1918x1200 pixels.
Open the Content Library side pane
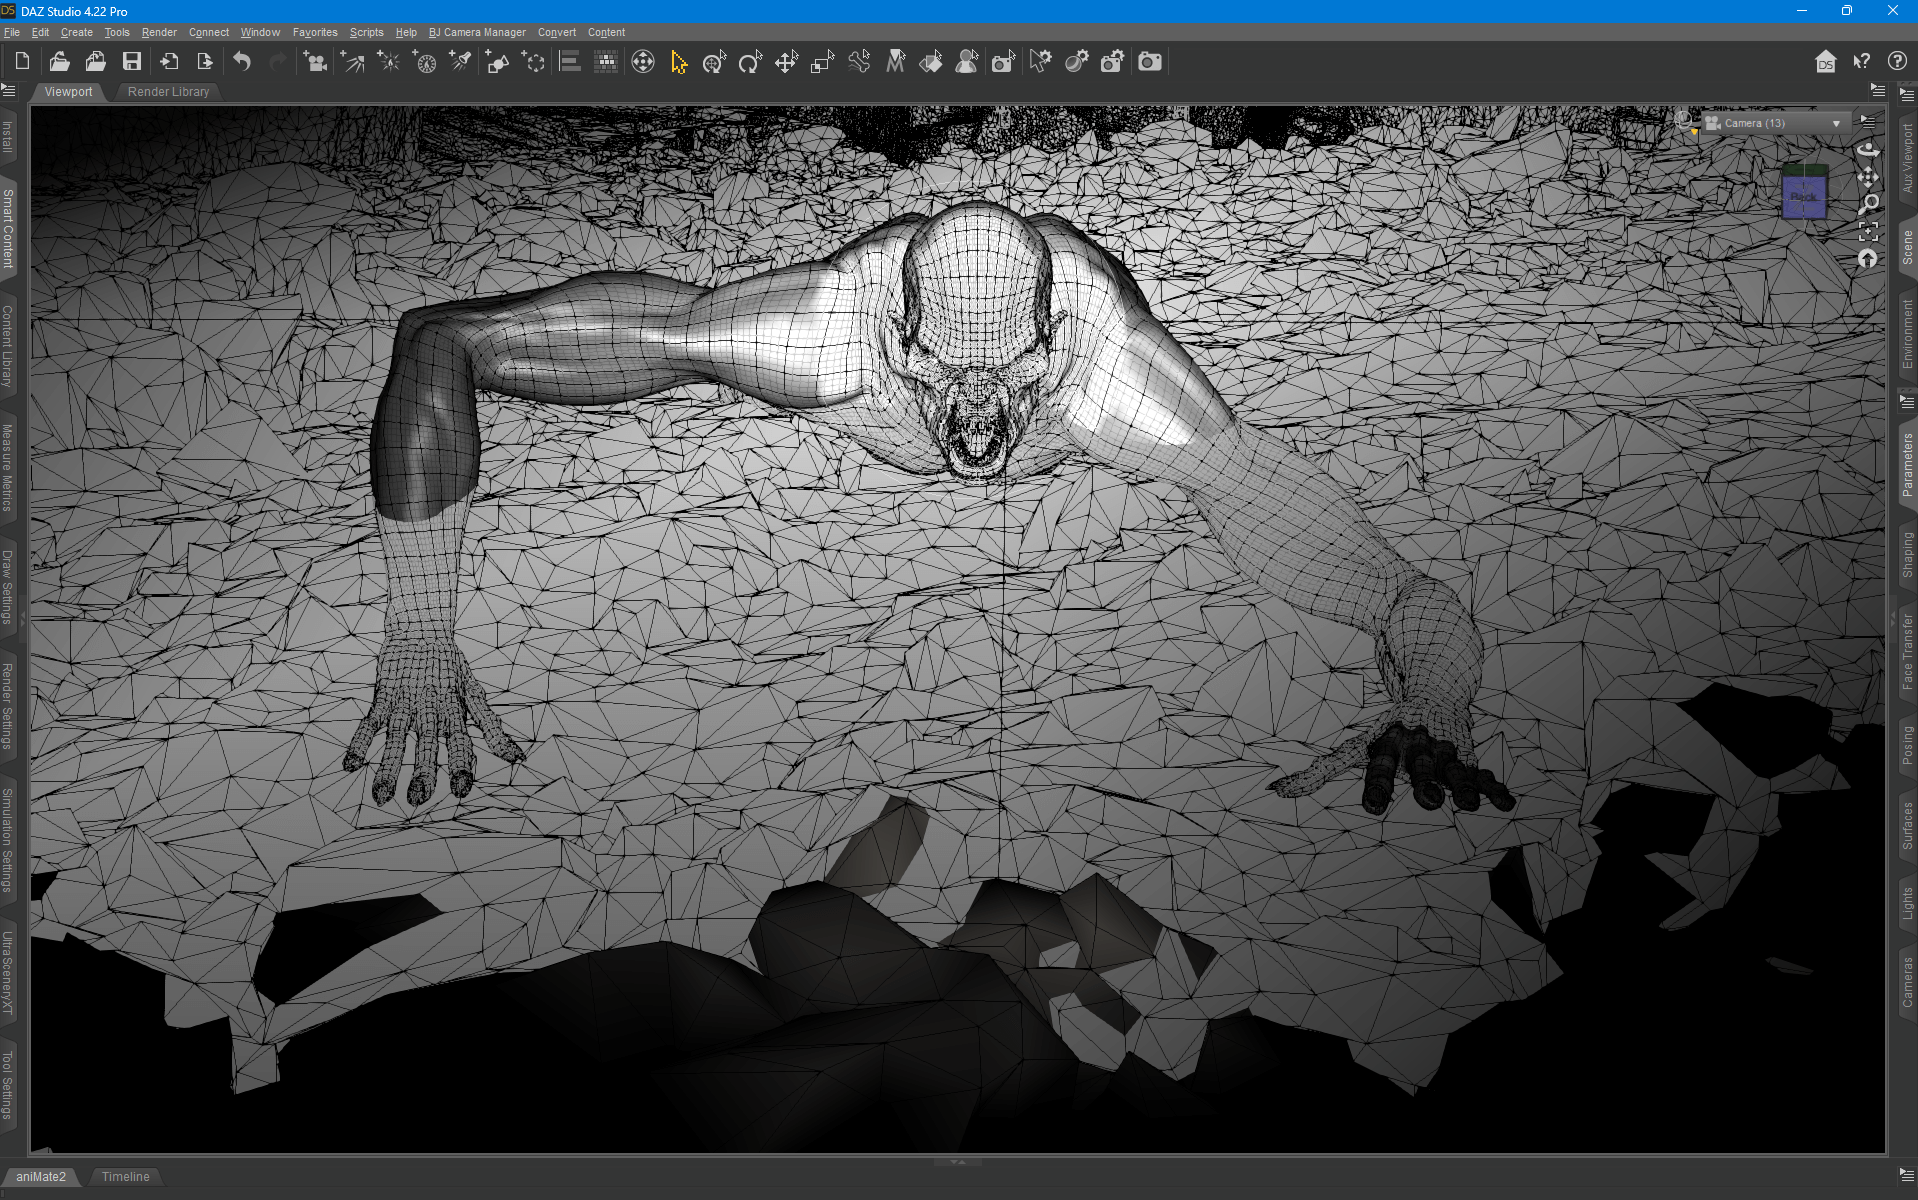click(x=8, y=346)
